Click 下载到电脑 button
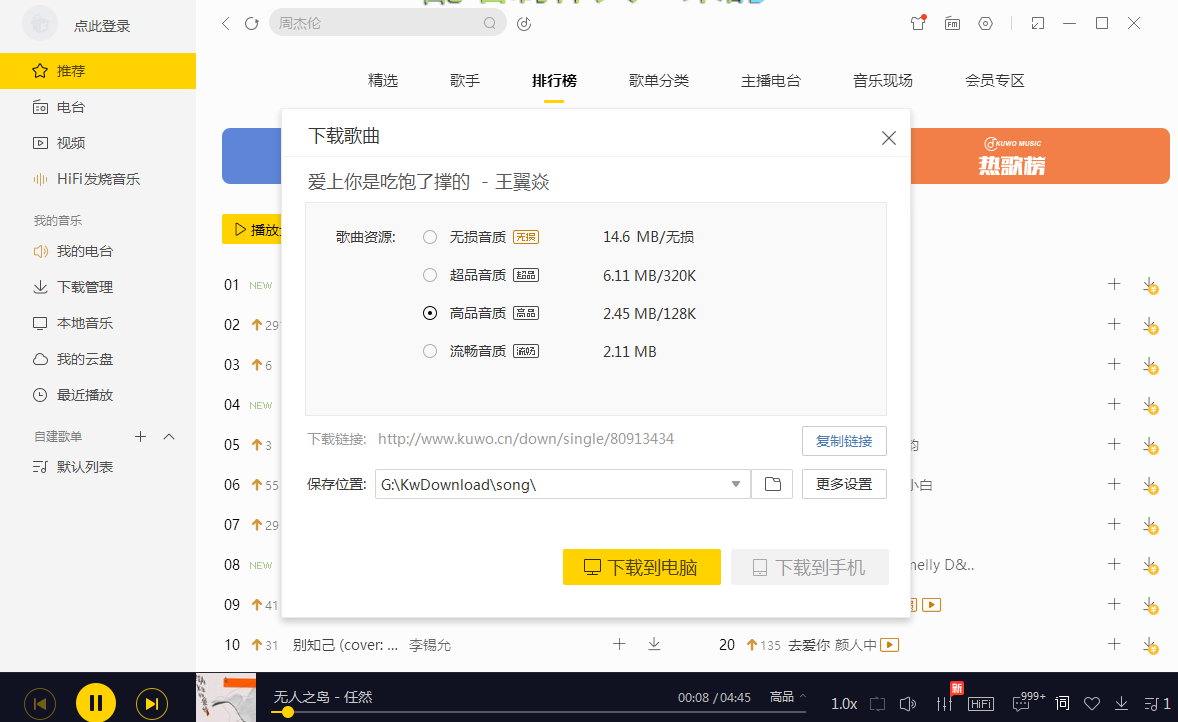The height and width of the screenshot is (722, 1178). [642, 567]
